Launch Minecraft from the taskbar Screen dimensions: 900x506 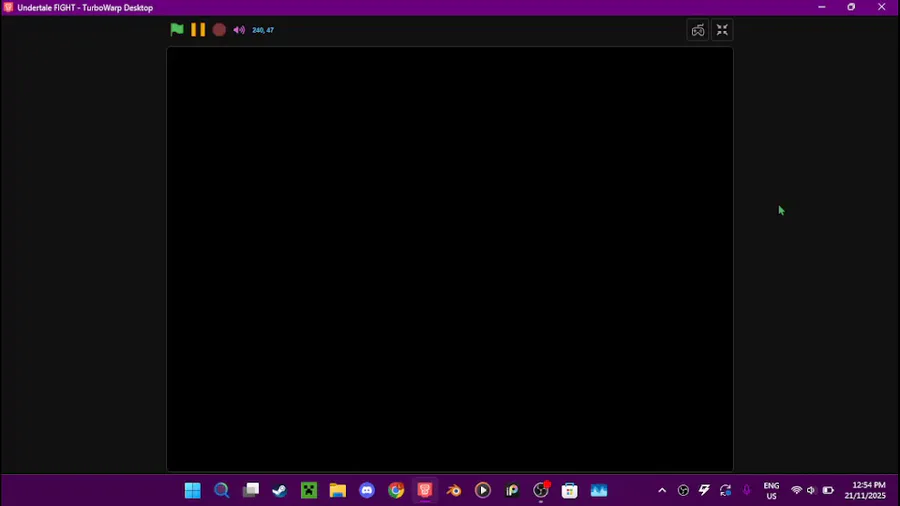tap(309, 491)
